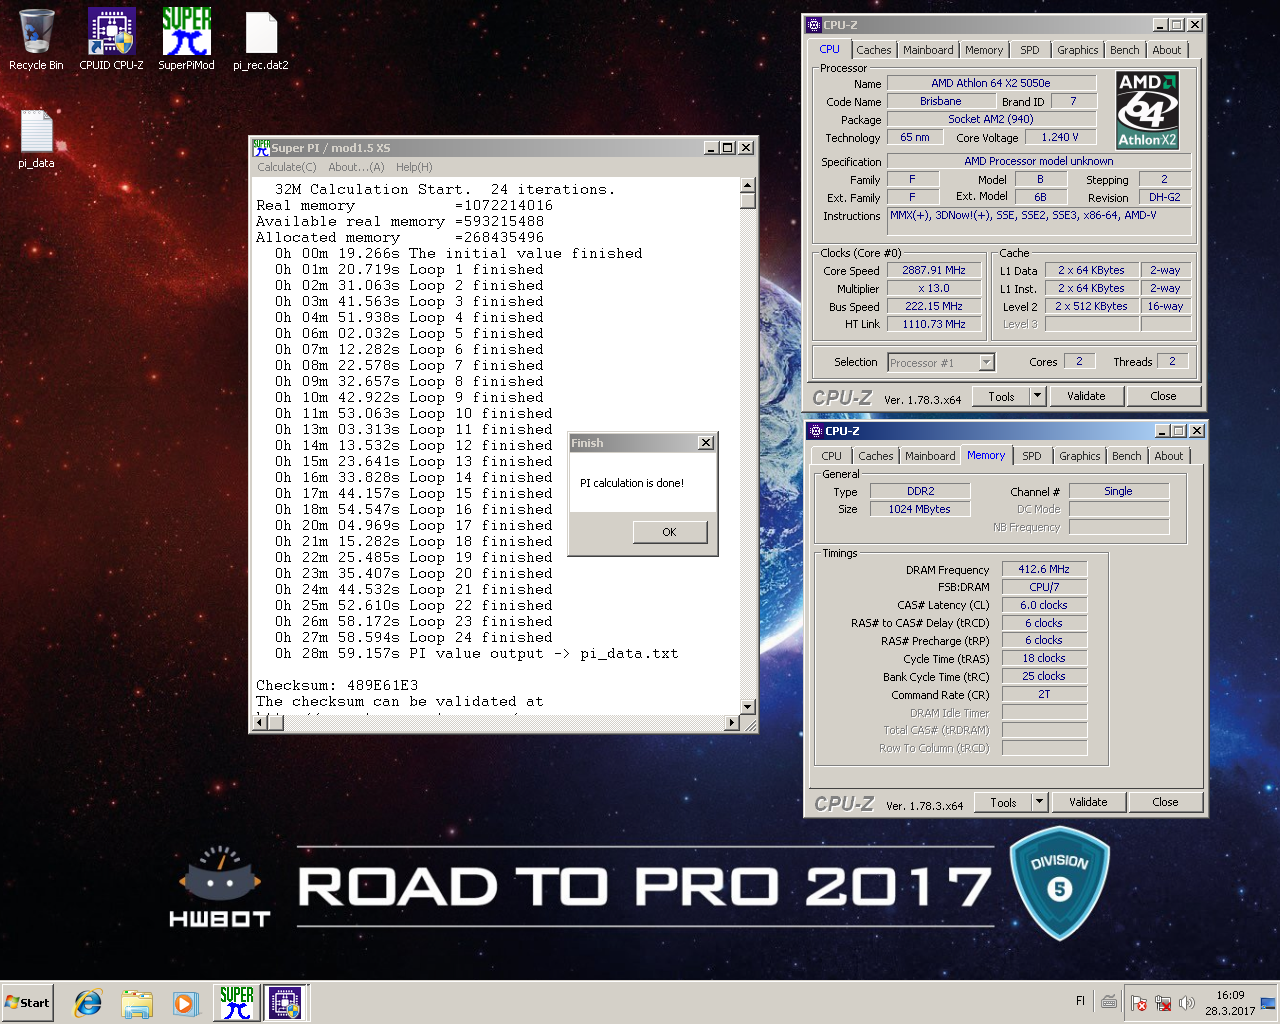Open About tab in lower CPU-Z window
Screen dimensions: 1280x1024
click(x=1169, y=456)
